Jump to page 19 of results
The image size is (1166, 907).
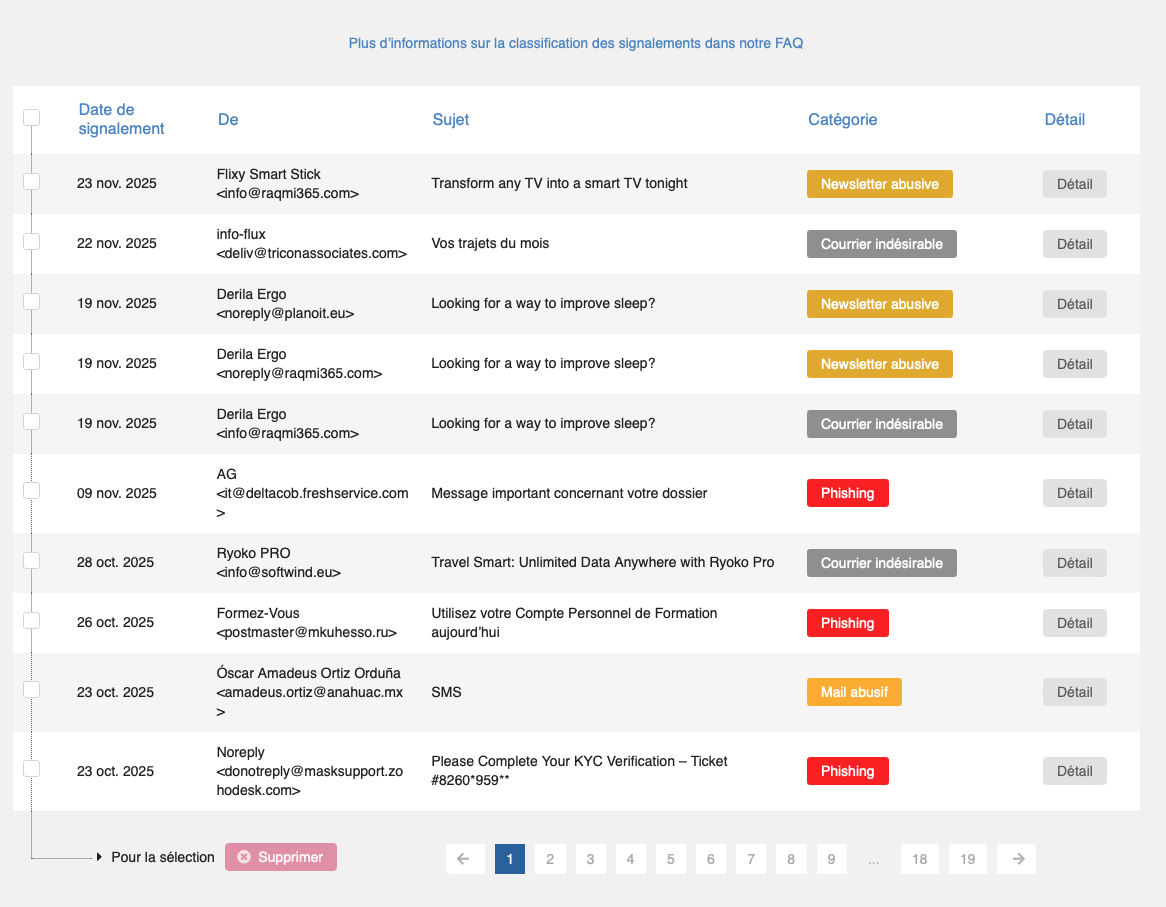[967, 859]
